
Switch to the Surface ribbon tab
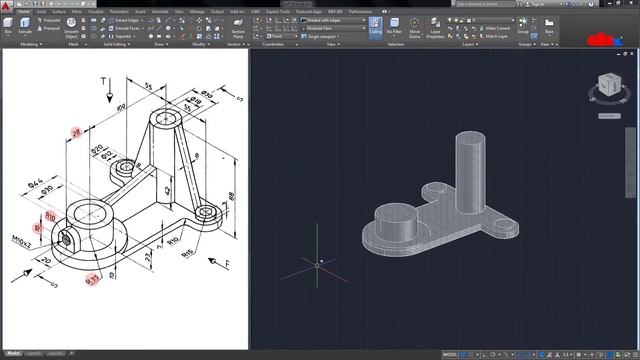59,11
